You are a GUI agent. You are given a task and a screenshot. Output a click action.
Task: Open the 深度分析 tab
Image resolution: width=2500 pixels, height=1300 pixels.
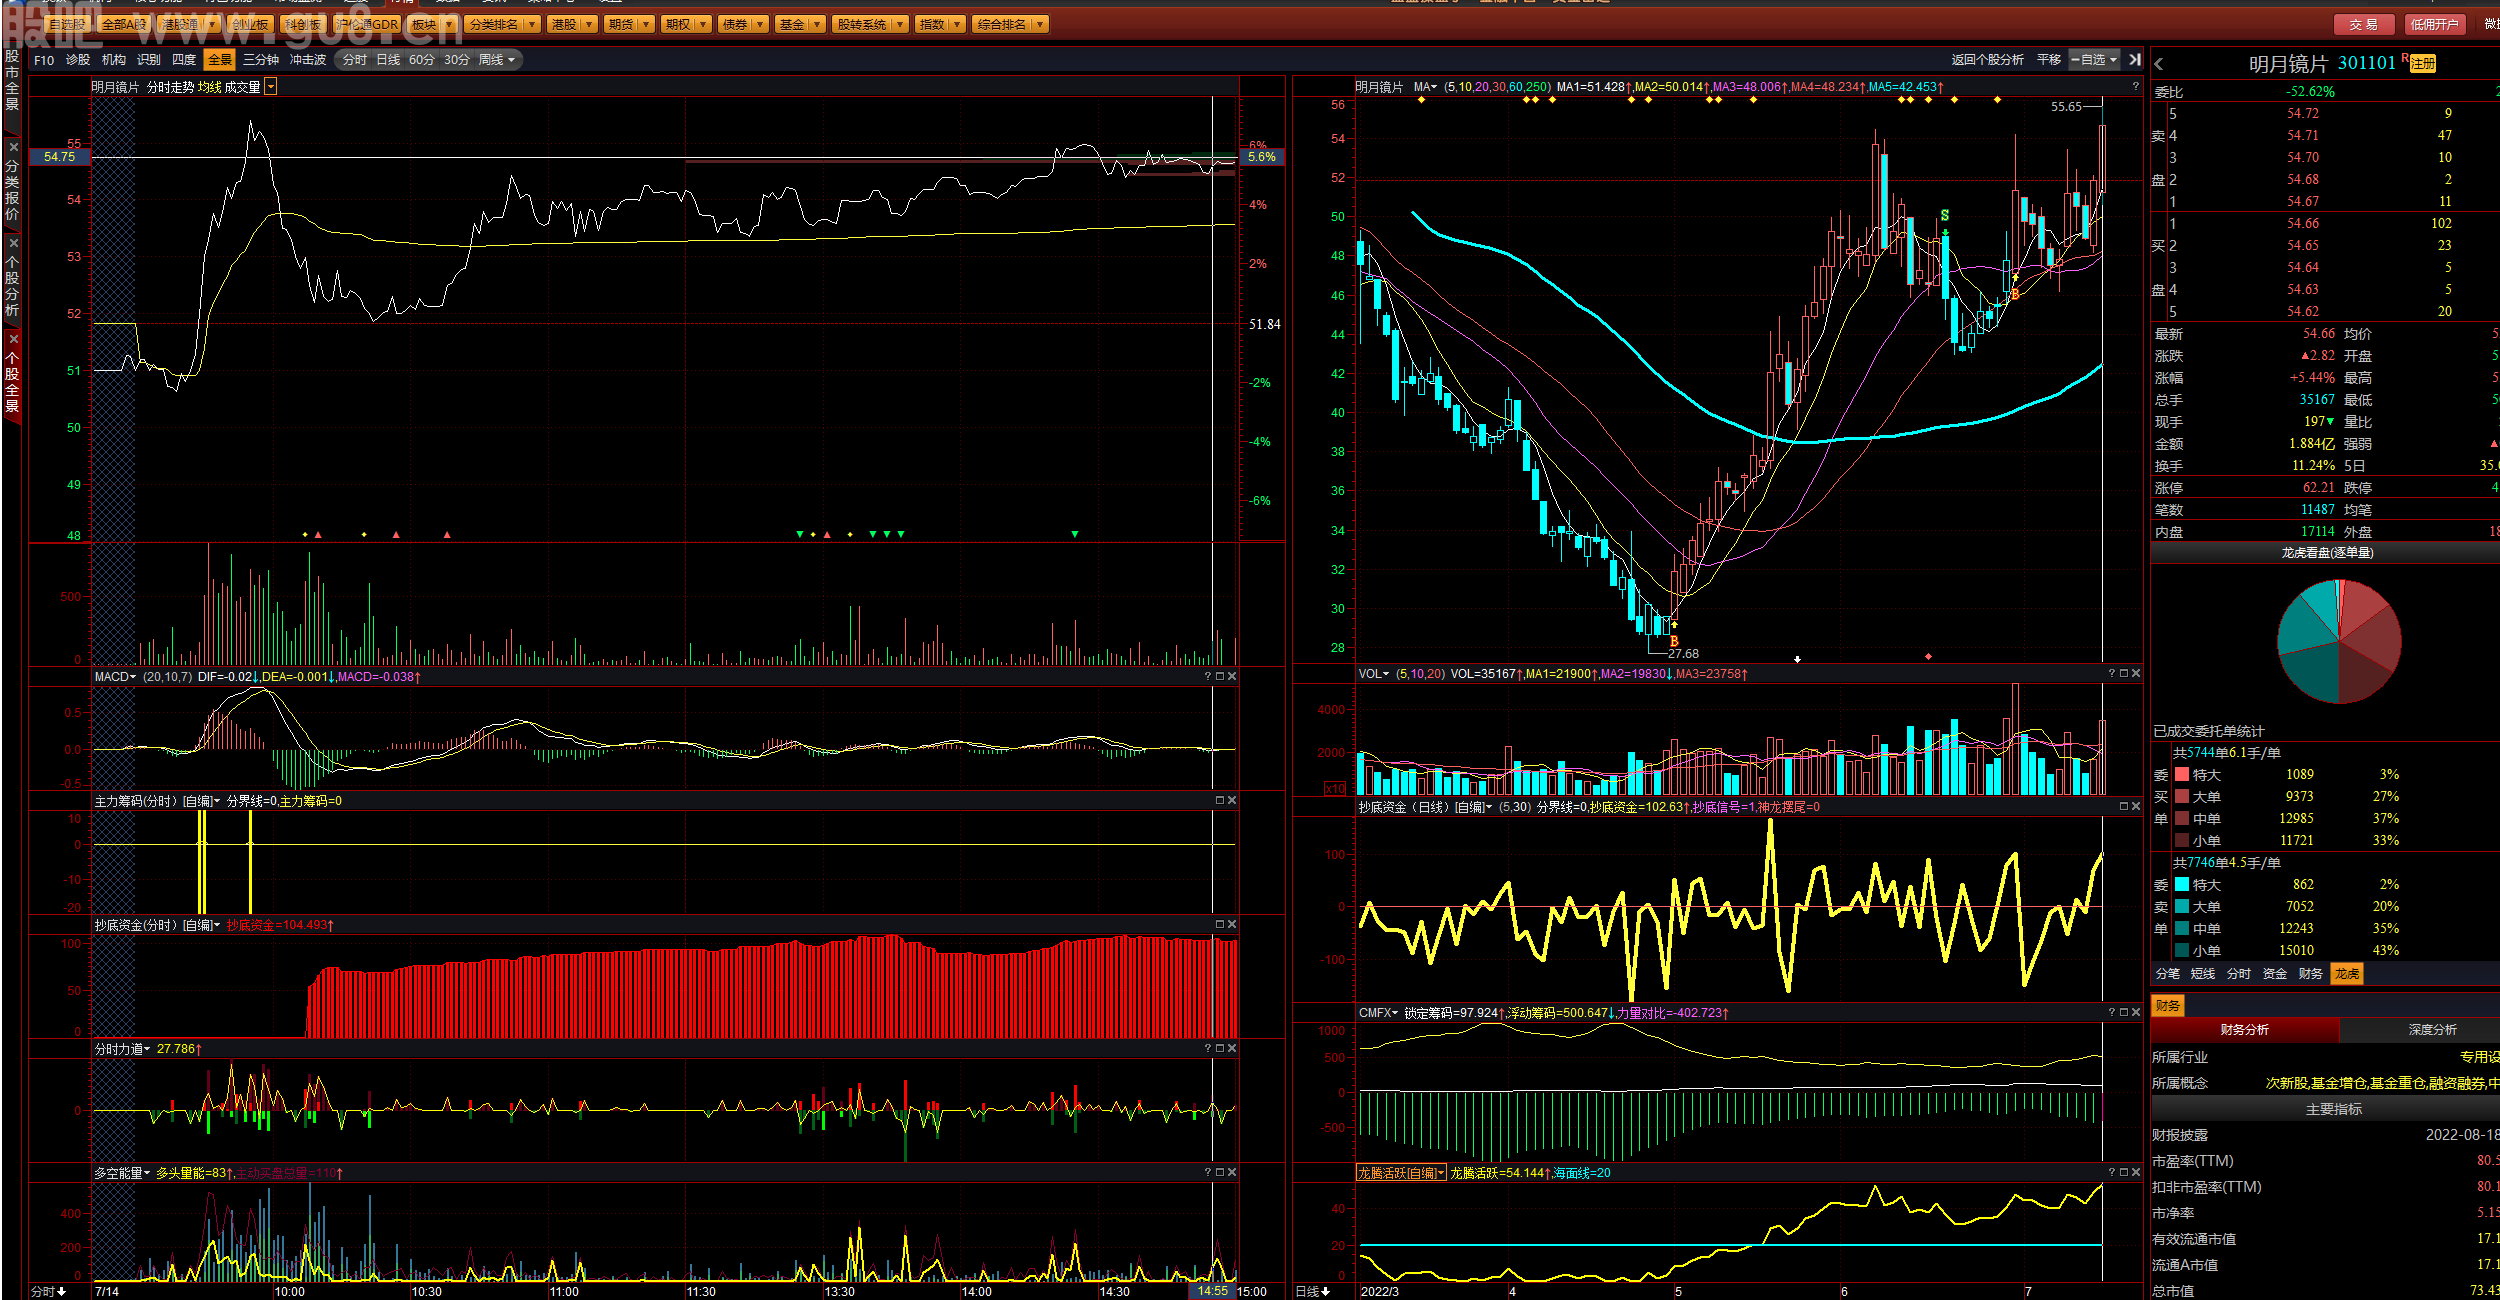tap(2432, 1030)
